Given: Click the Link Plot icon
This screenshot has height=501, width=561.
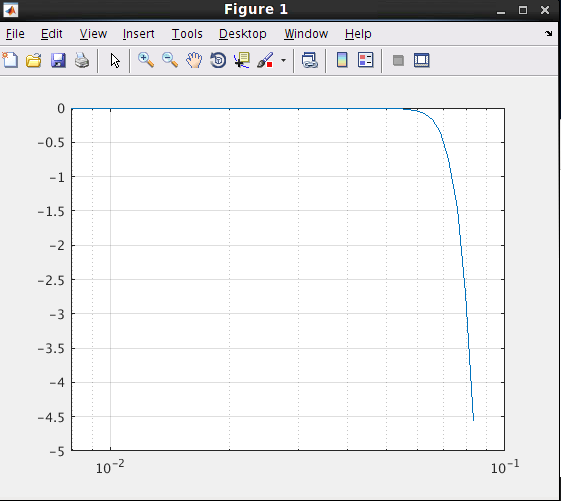Looking at the screenshot, I should [x=309, y=60].
